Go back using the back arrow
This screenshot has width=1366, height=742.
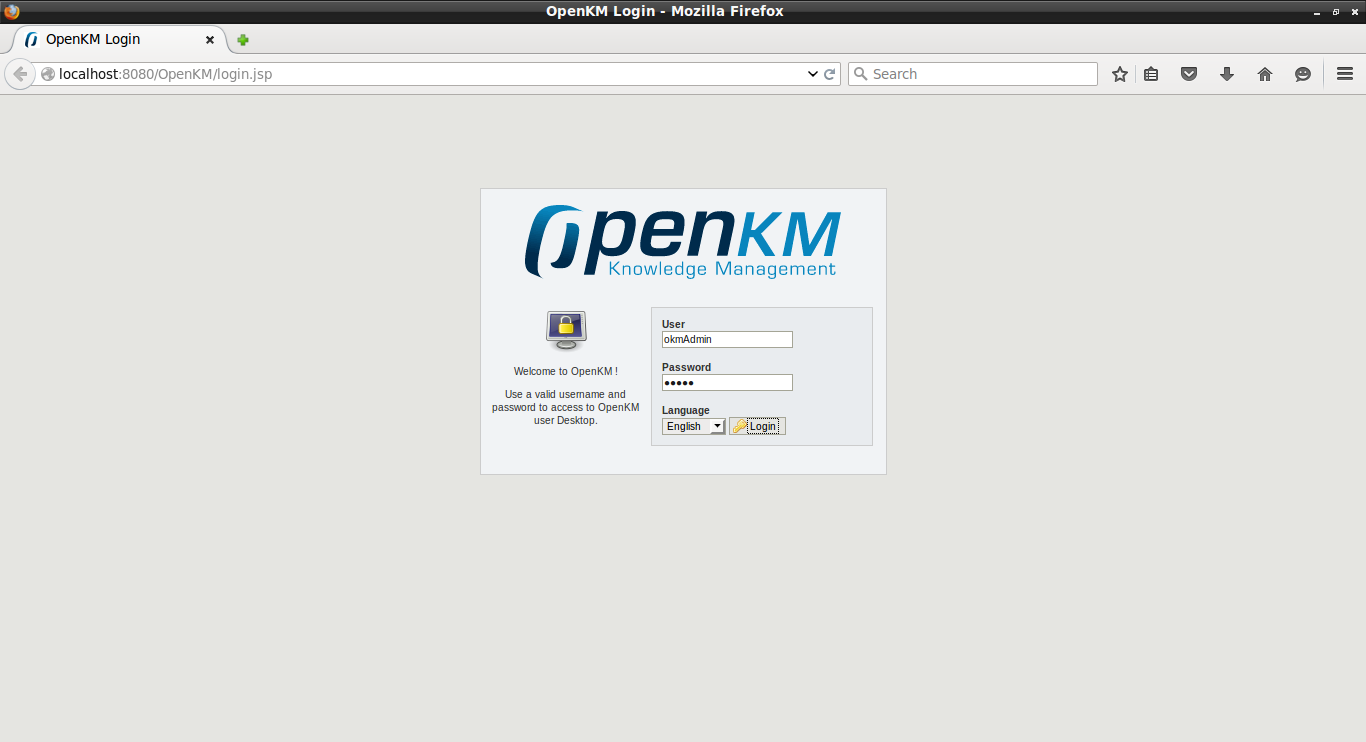[x=20, y=74]
